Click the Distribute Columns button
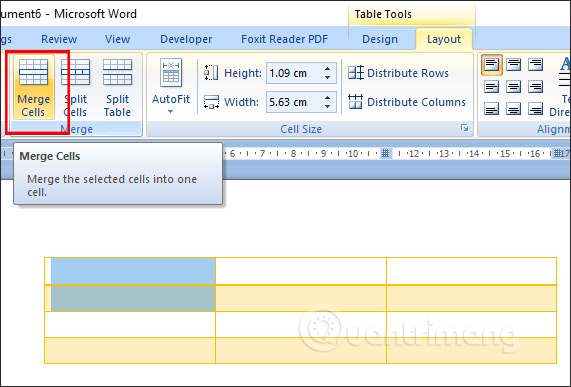571x387 pixels. (x=407, y=102)
